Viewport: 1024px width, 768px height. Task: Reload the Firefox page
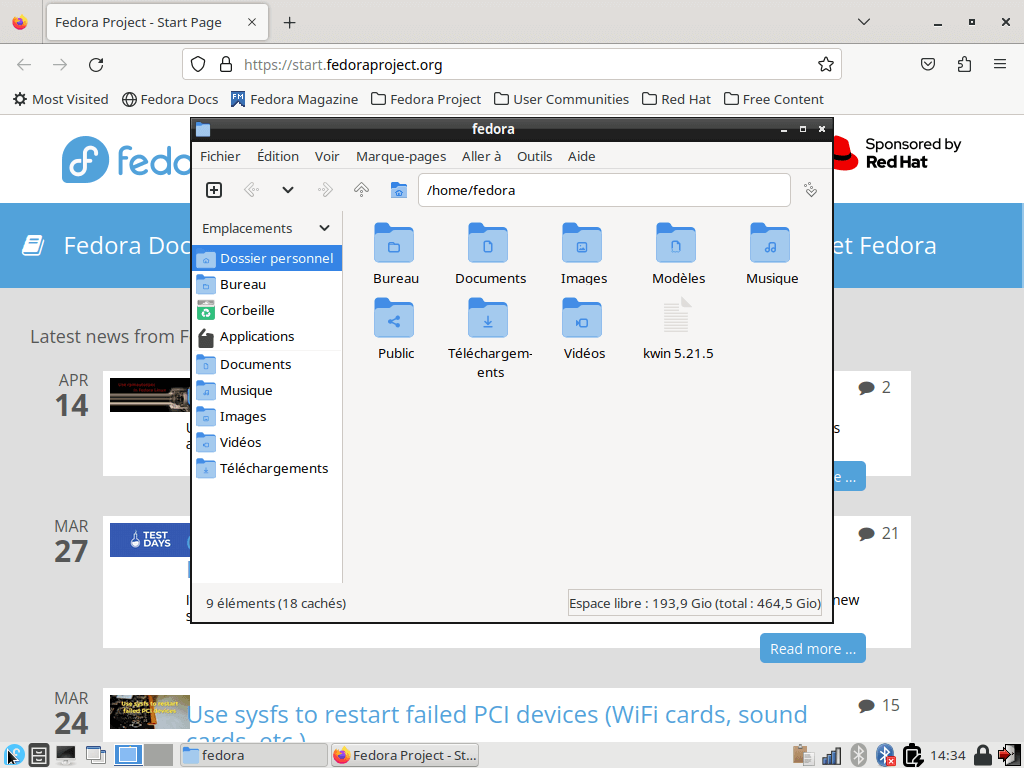(96, 65)
